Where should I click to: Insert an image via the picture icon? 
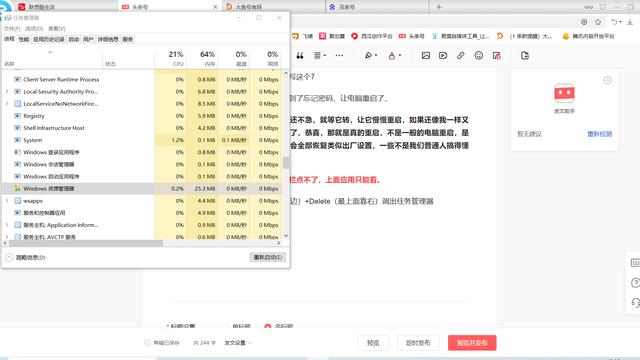(426, 56)
